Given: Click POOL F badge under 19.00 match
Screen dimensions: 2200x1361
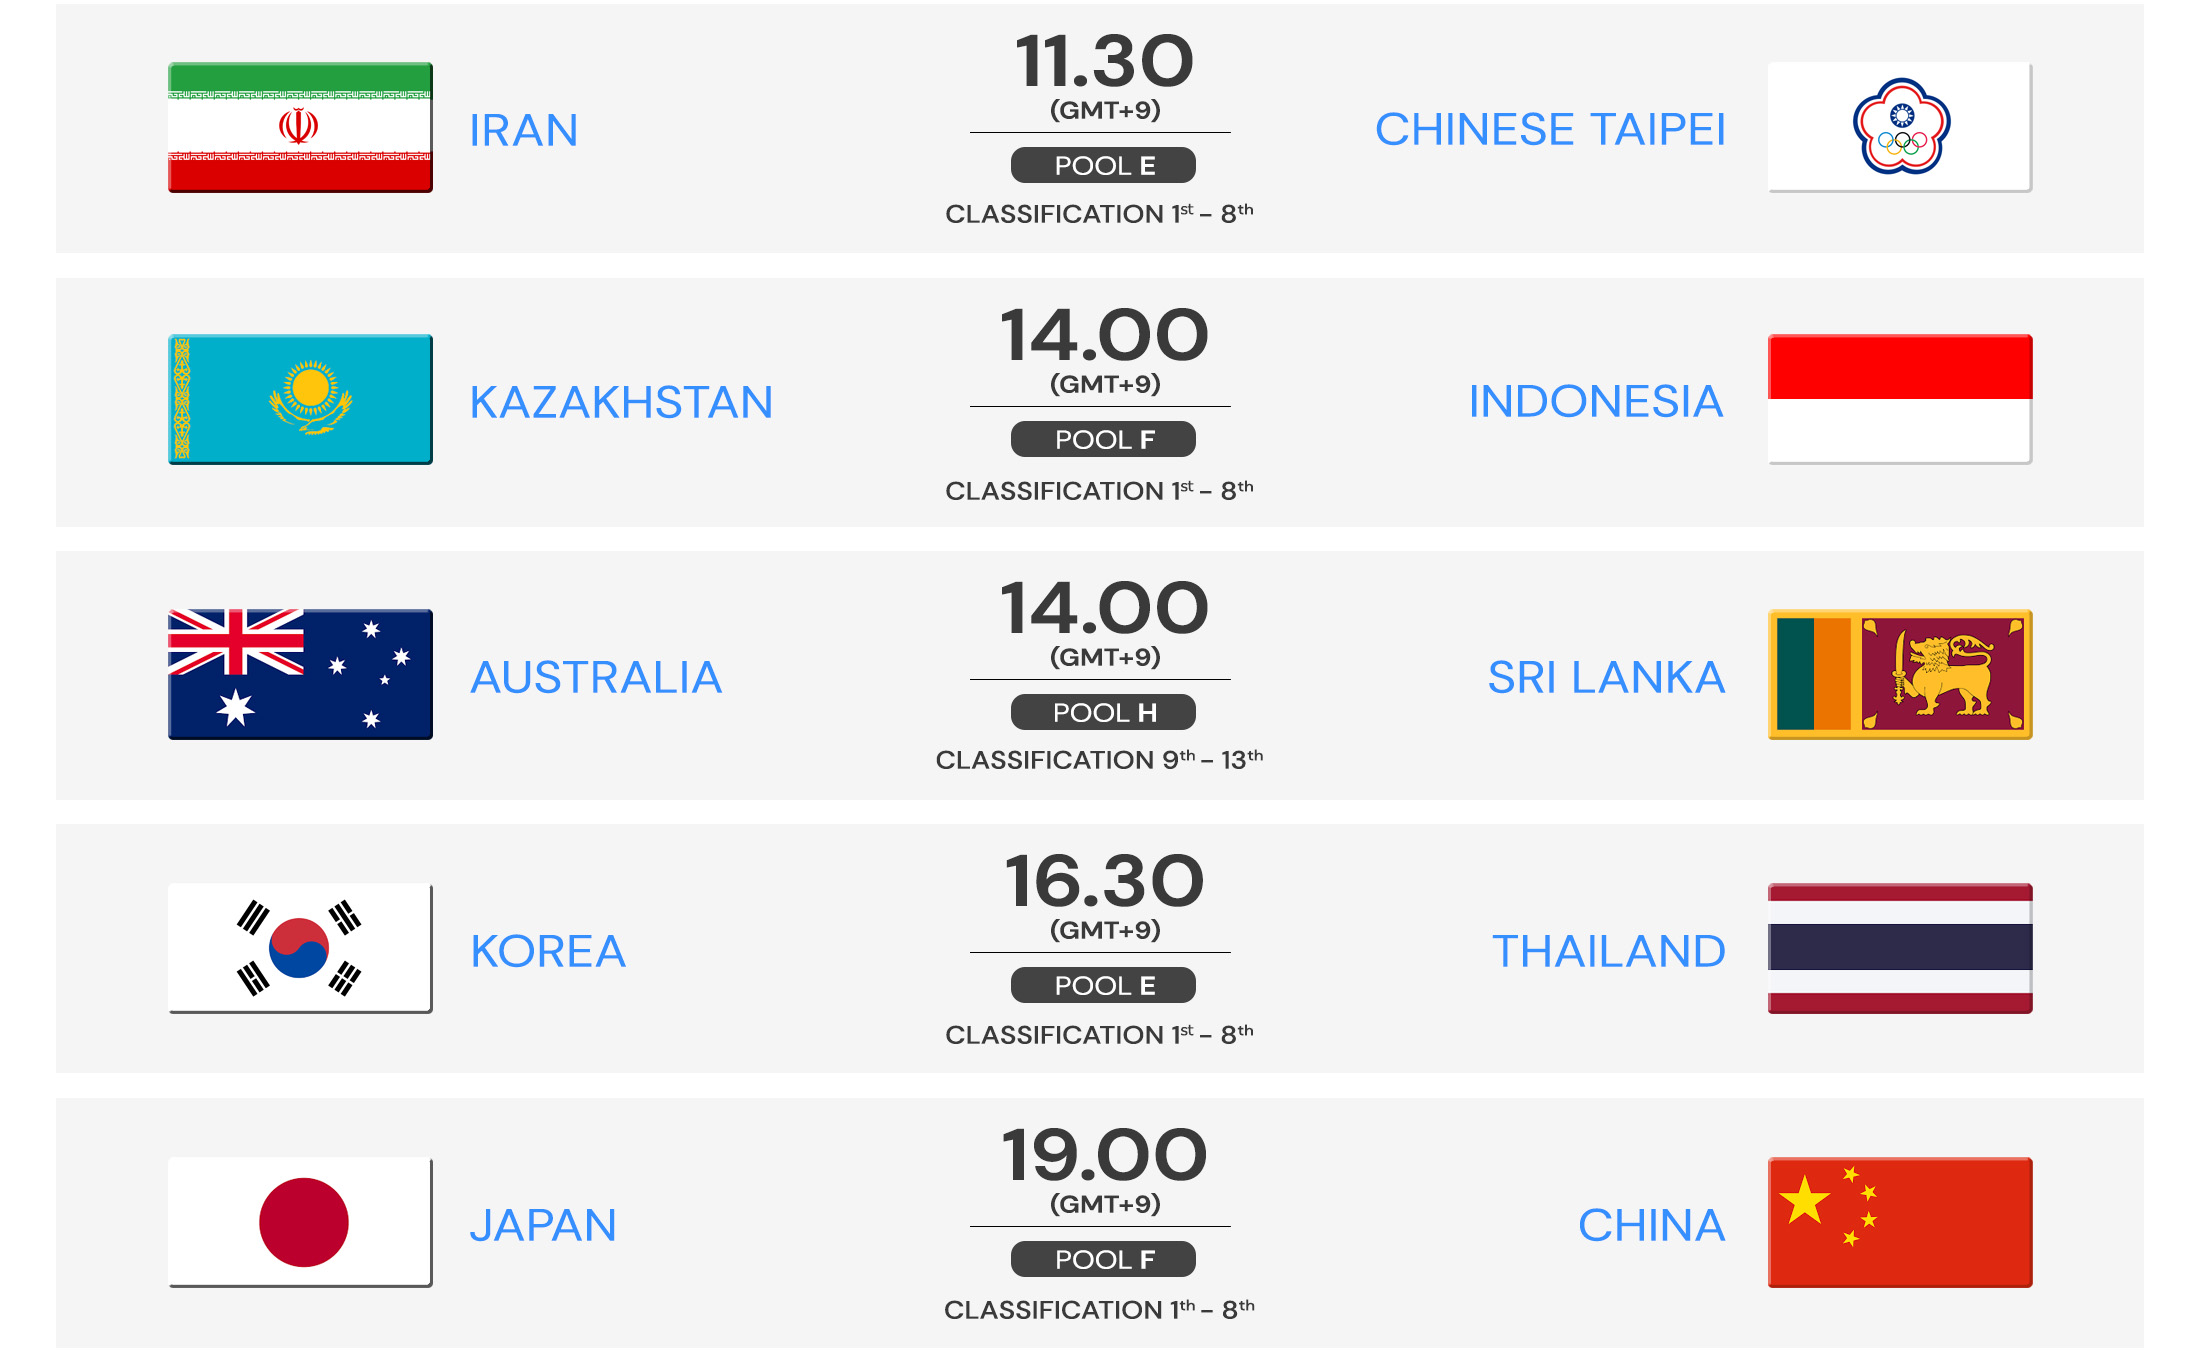Looking at the screenshot, I should point(1103,1259).
